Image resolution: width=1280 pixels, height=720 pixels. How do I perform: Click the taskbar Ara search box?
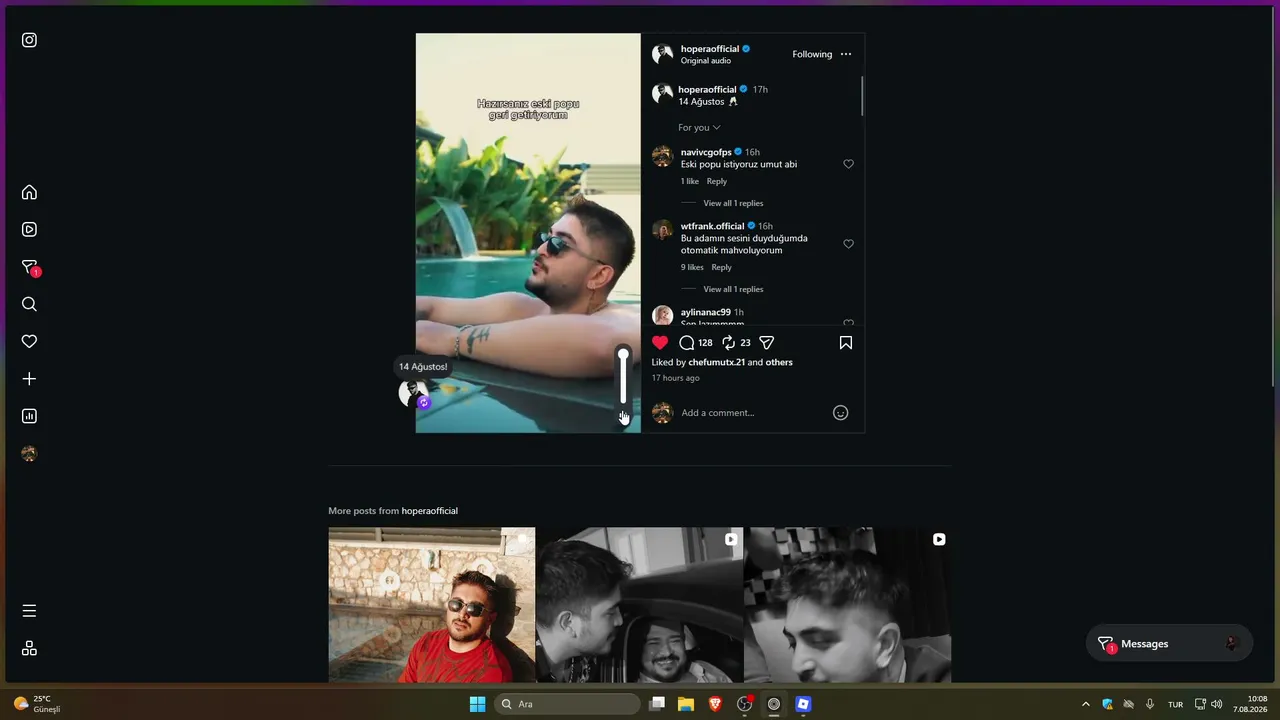click(567, 704)
